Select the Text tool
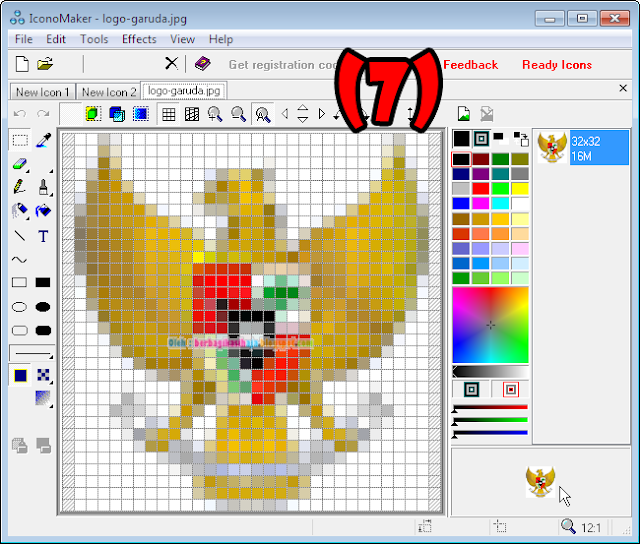This screenshot has height=544, width=640. click(x=43, y=236)
